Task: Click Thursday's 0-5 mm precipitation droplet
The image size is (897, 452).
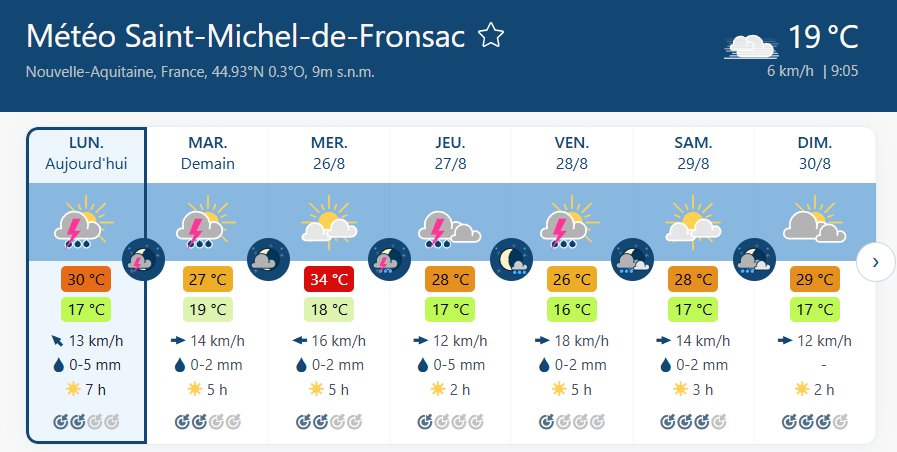Action: click(423, 365)
